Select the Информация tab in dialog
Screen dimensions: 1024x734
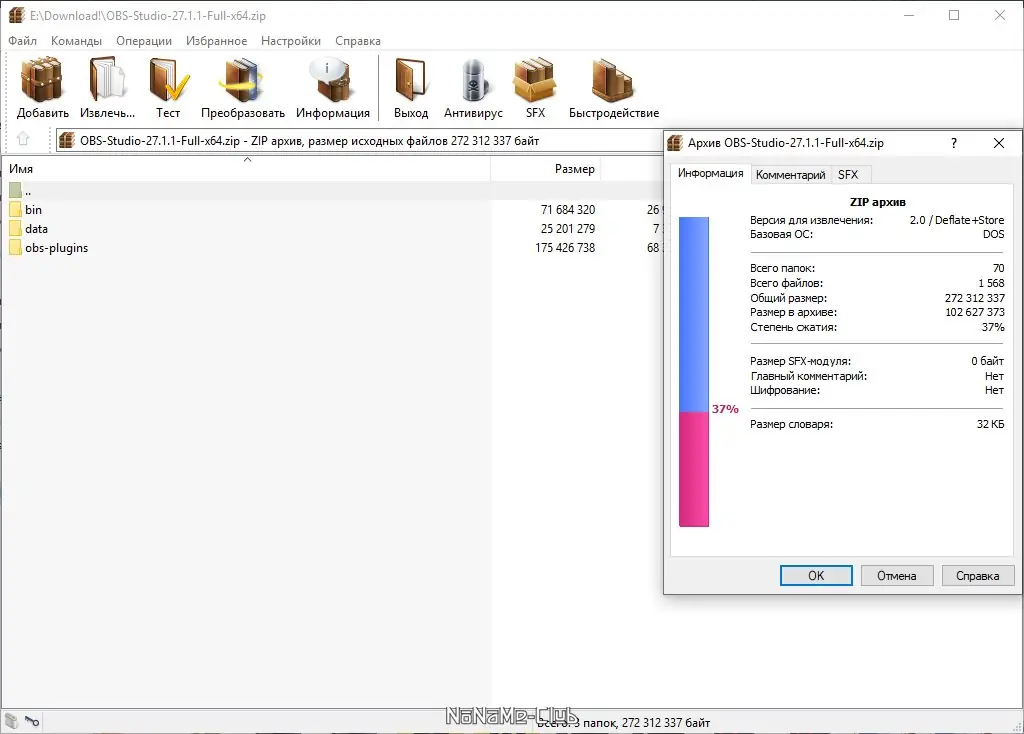[x=711, y=173]
